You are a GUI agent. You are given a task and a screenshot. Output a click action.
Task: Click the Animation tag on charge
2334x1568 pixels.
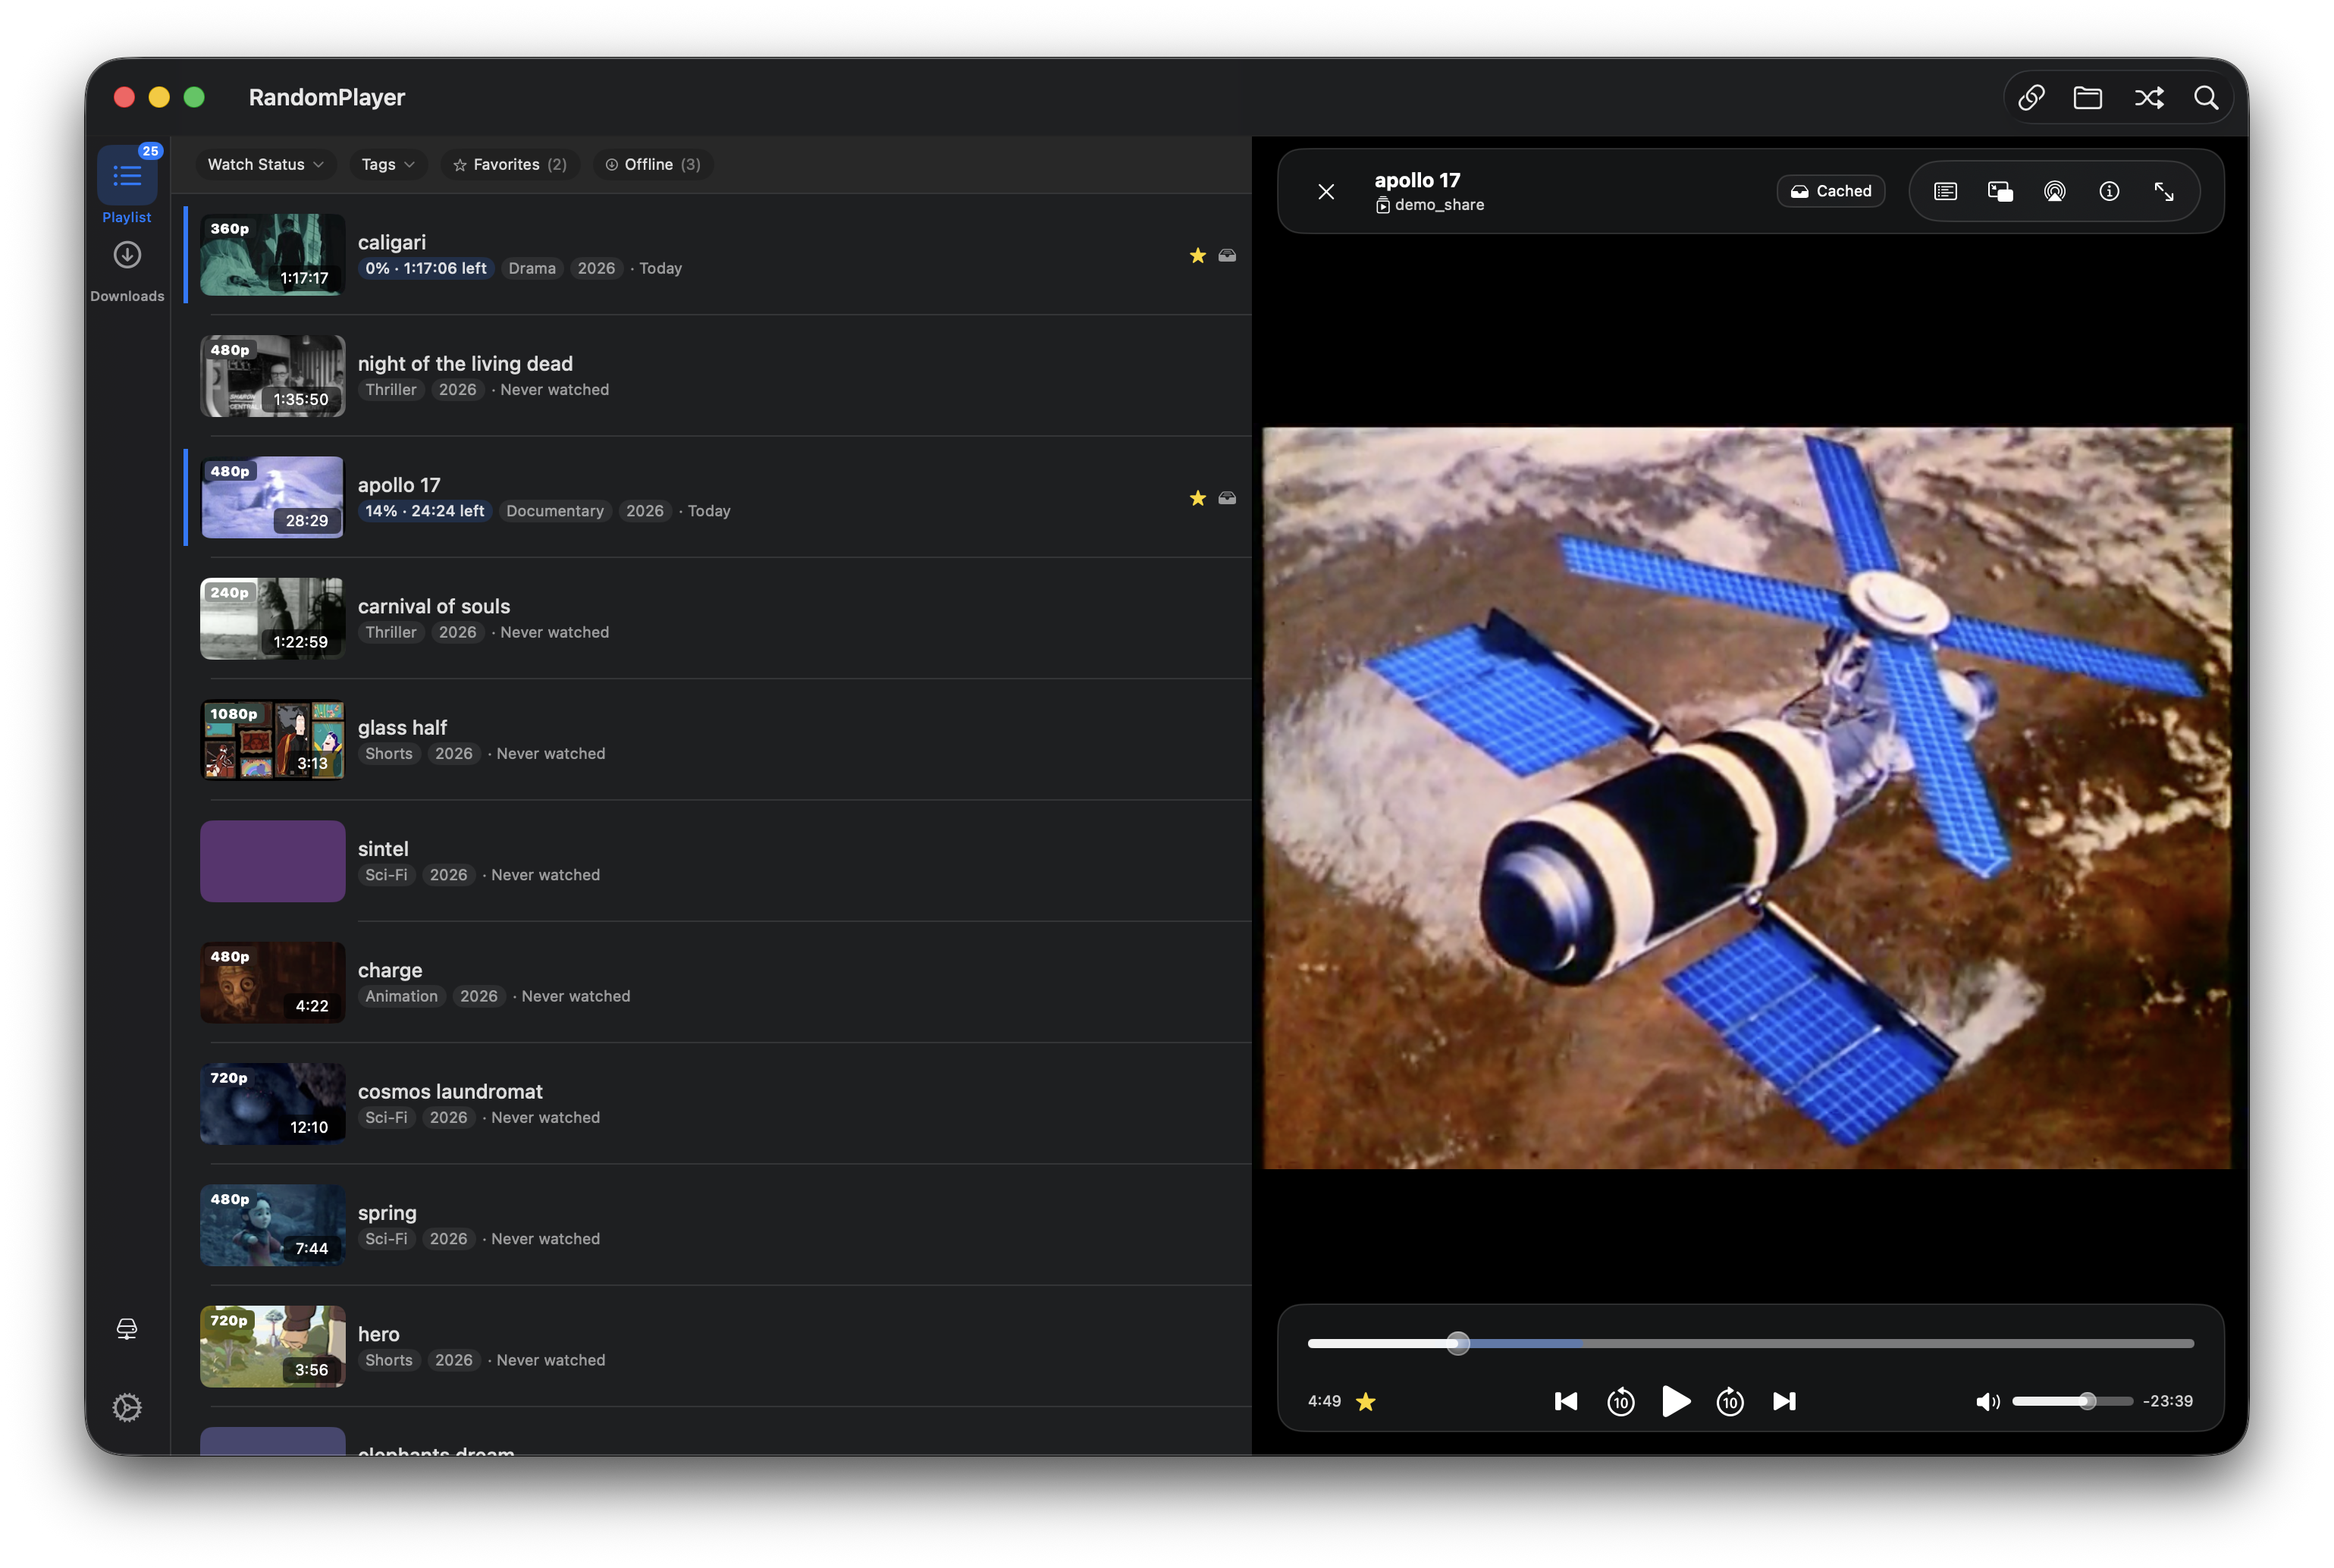point(401,996)
